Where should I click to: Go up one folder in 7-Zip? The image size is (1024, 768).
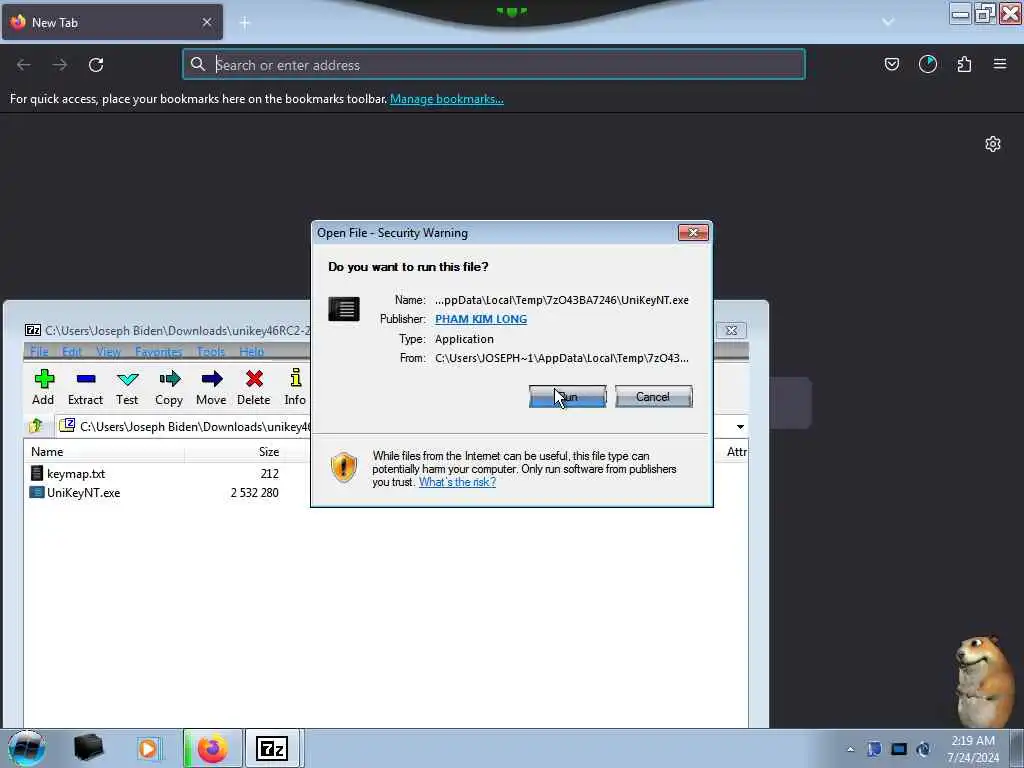(36, 426)
